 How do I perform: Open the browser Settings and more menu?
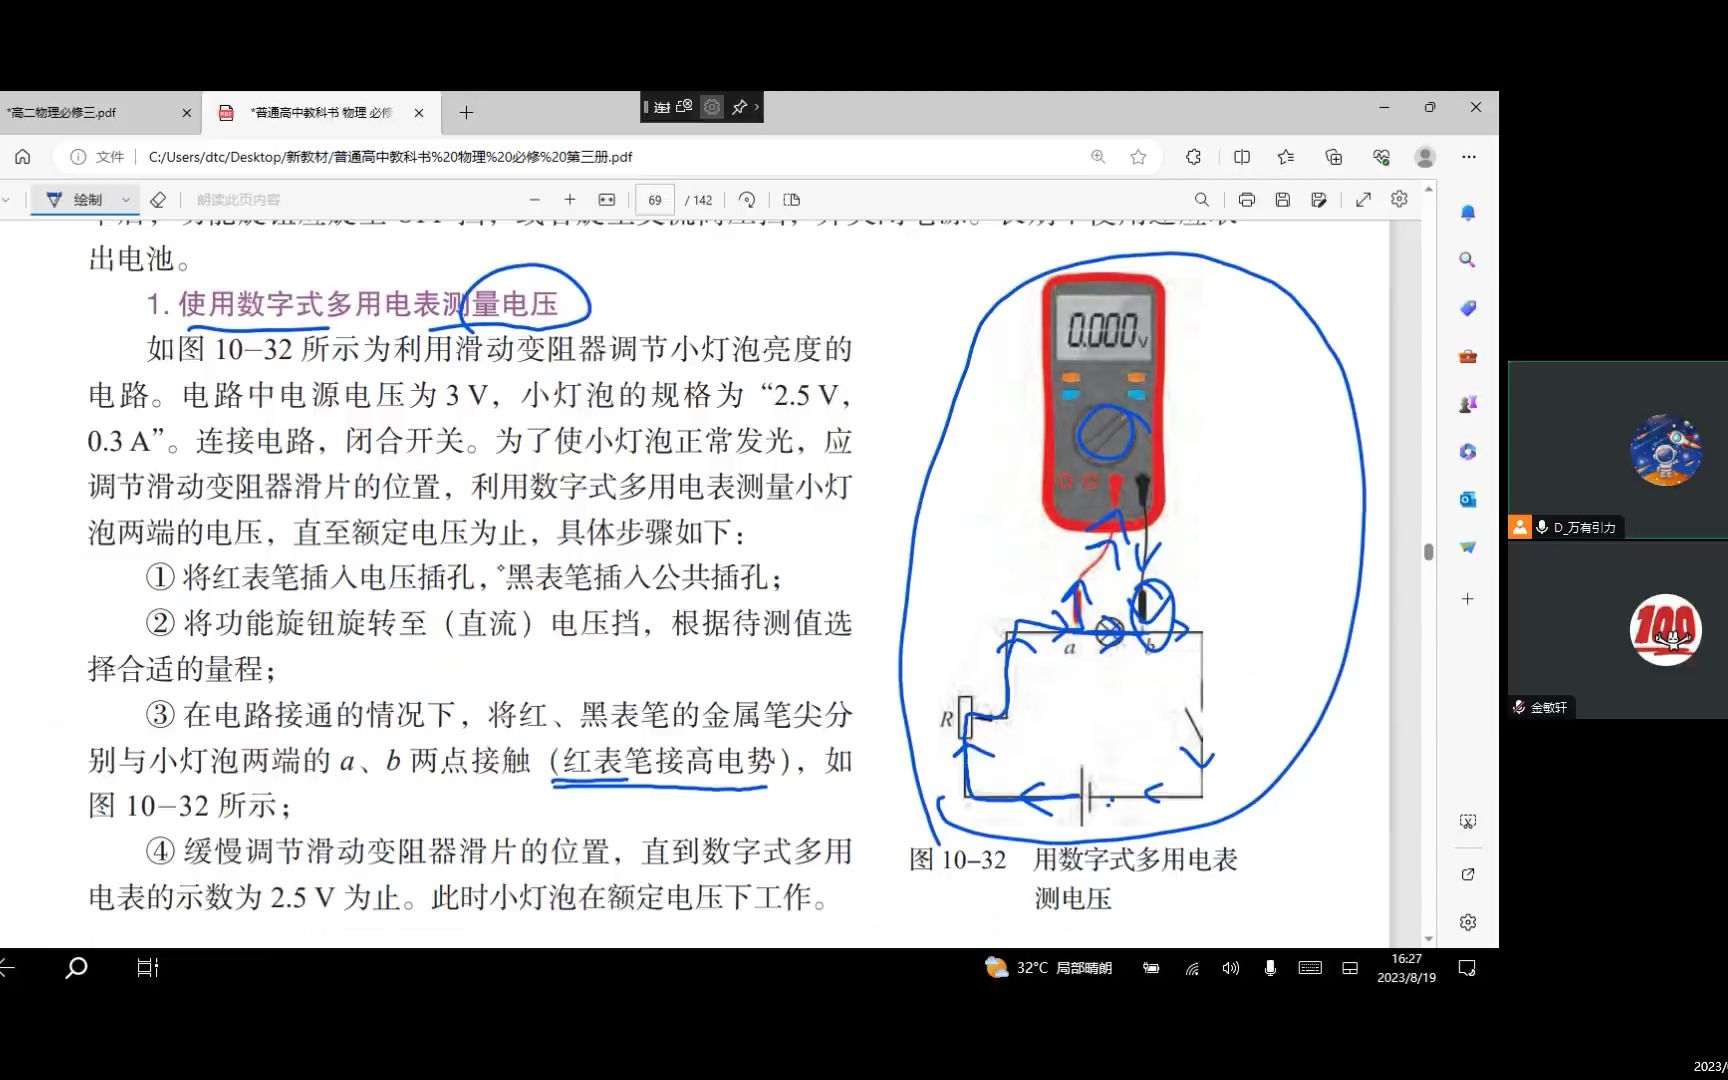pos(1470,157)
